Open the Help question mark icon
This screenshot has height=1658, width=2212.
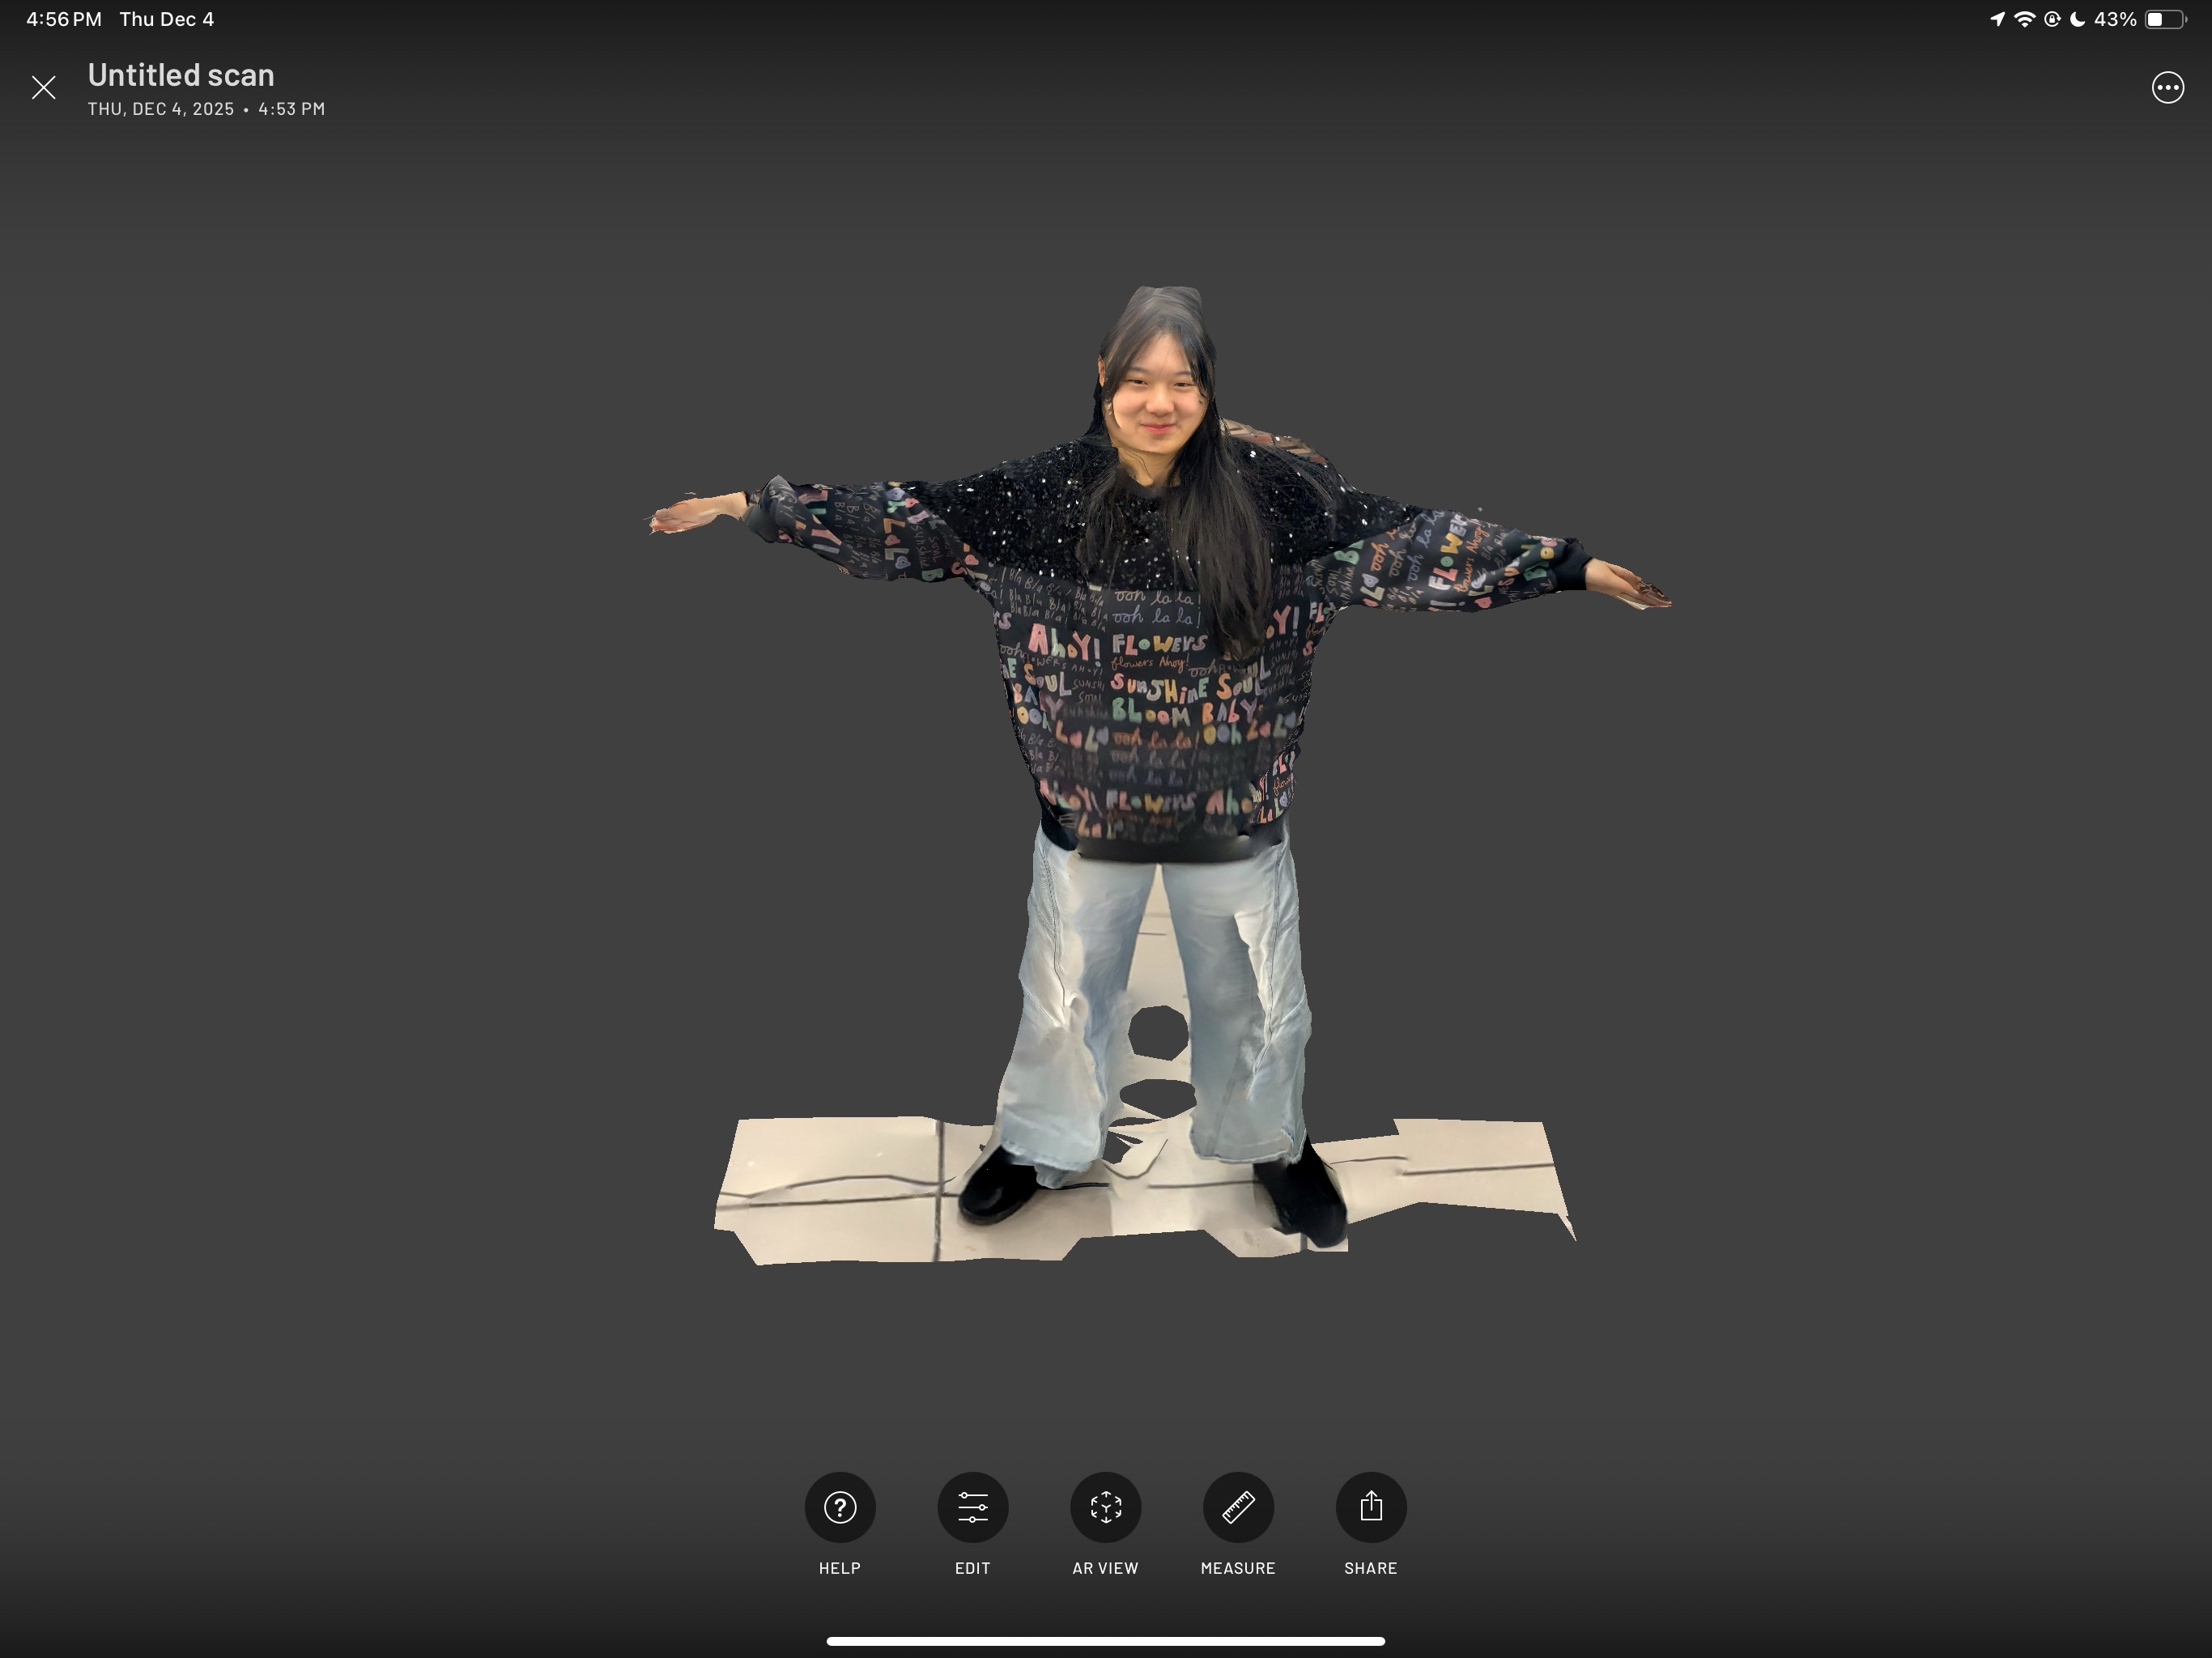pos(839,1506)
